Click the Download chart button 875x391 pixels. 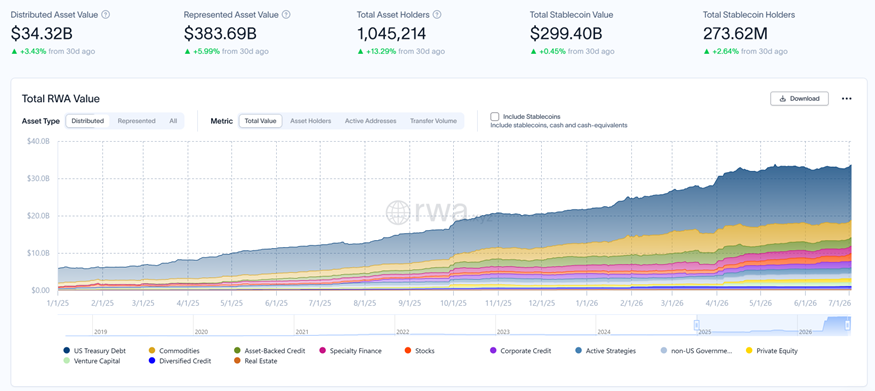point(799,99)
